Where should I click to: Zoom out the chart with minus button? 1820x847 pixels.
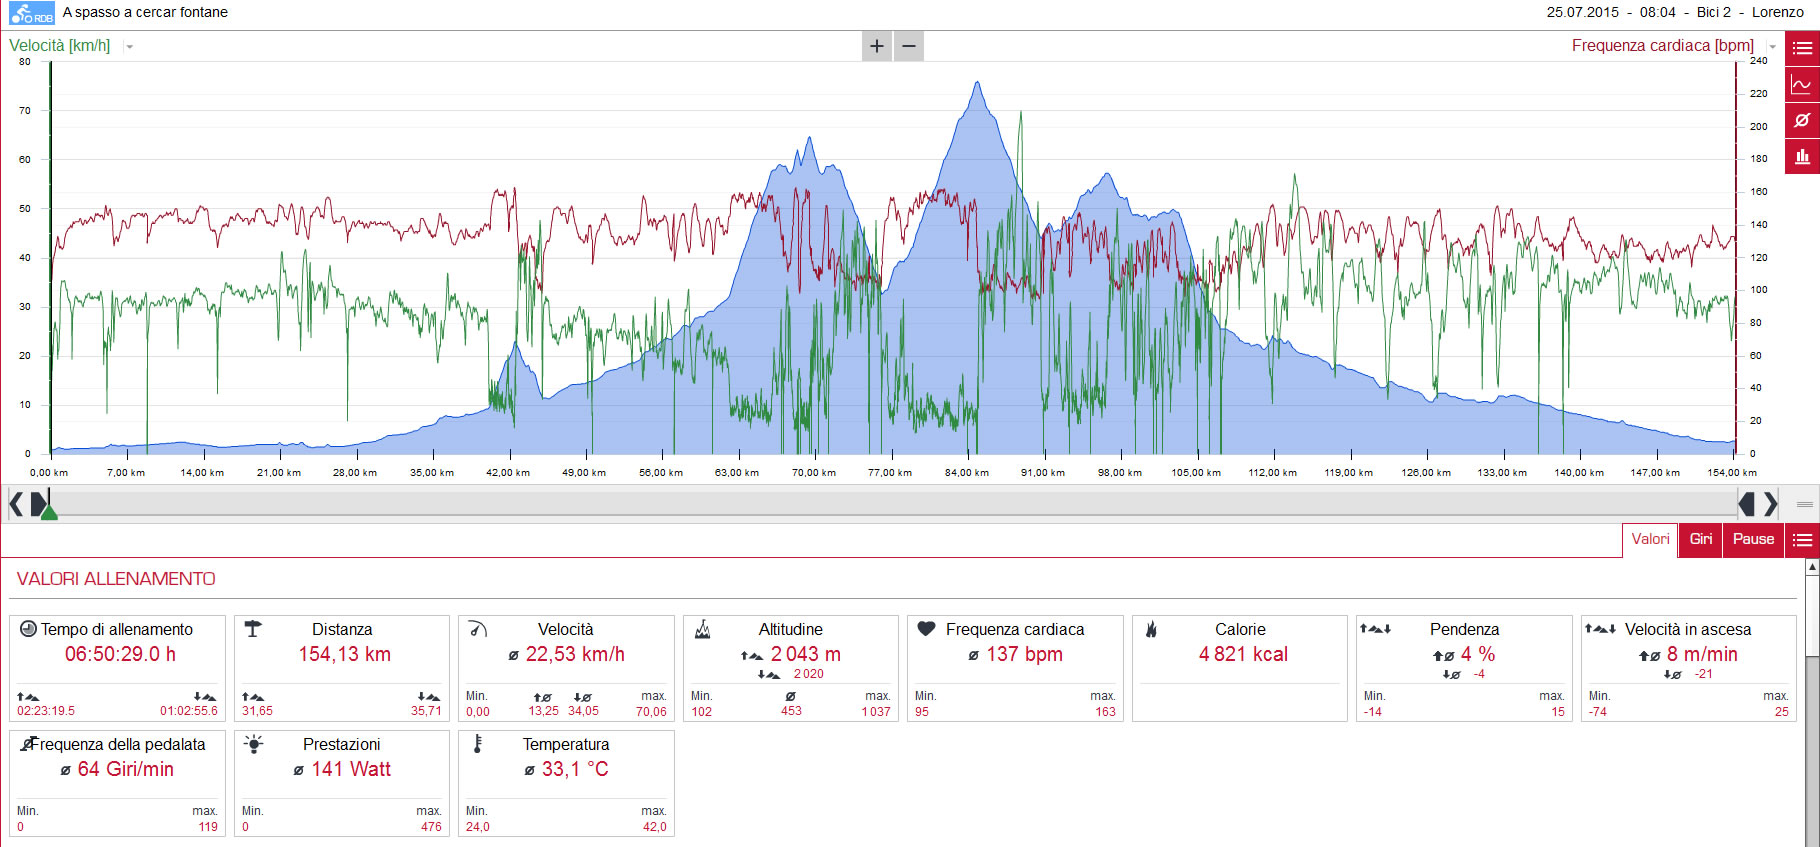tap(909, 46)
